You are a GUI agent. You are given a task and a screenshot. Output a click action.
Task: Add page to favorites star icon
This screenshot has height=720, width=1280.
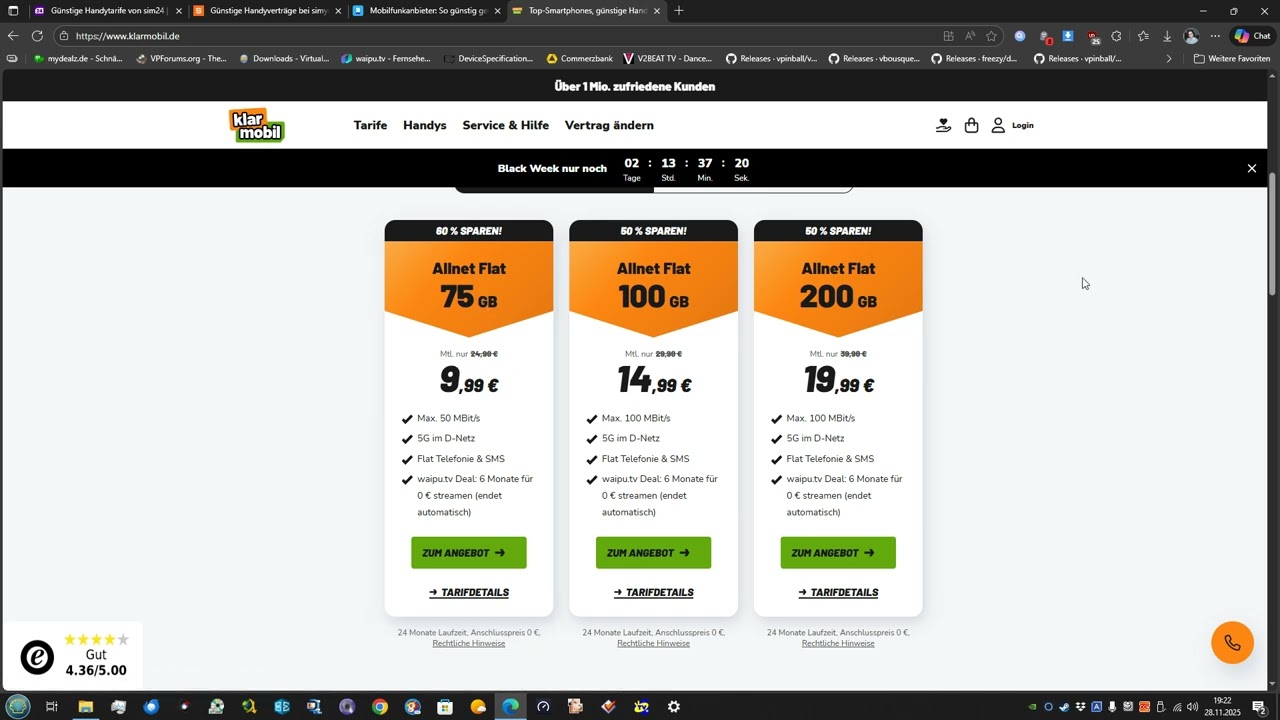coord(991,36)
